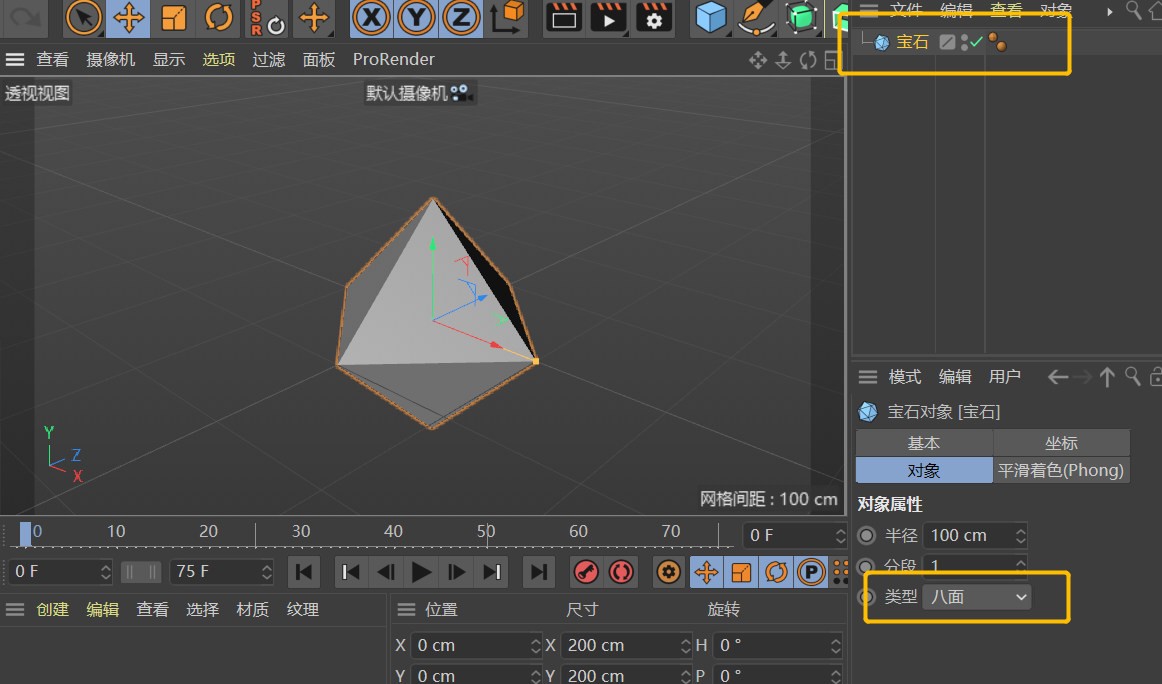Open the 选项 viewport menu
Screen dimensions: 1162x684
(219, 59)
